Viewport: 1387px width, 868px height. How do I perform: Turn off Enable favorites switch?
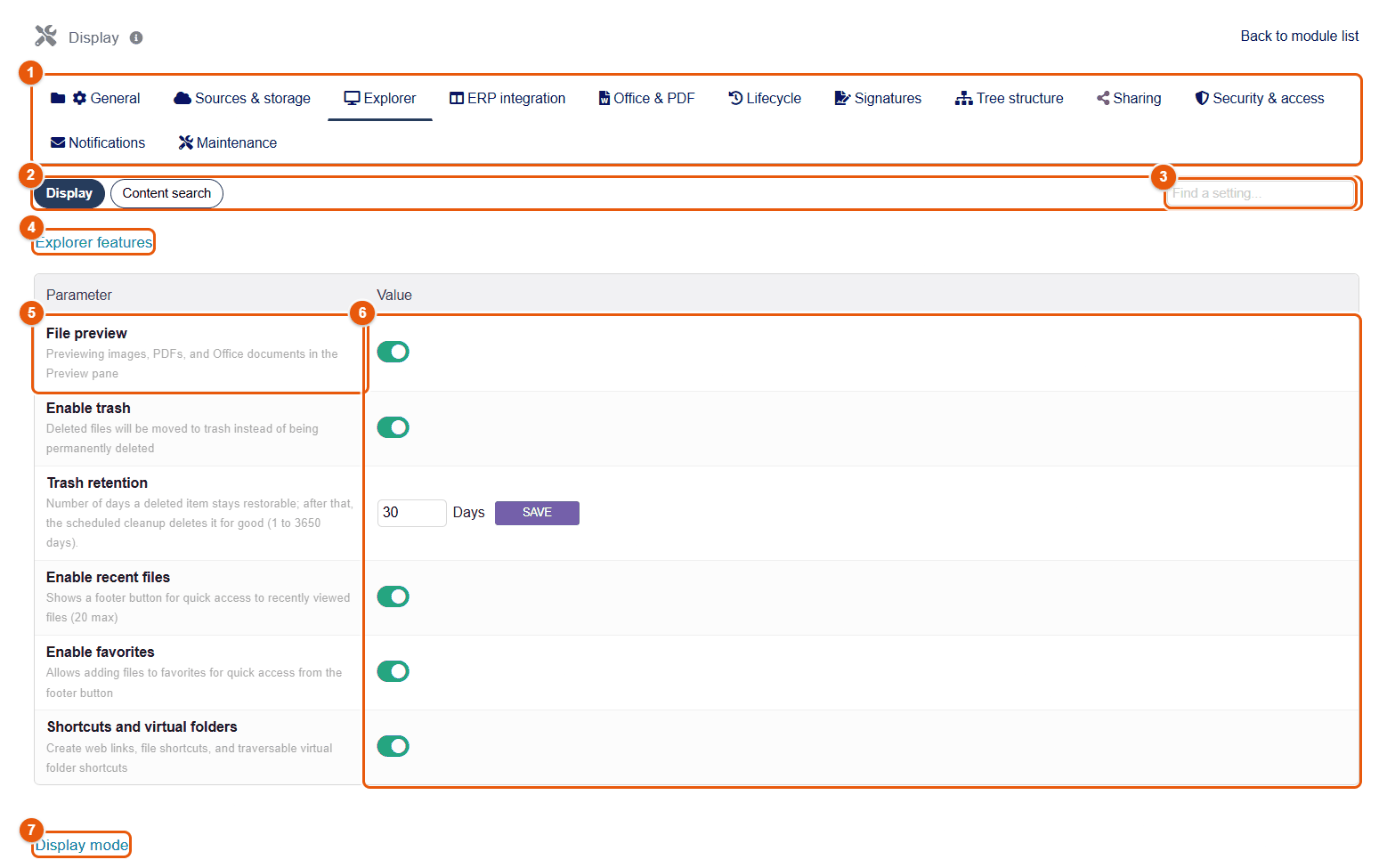pyautogui.click(x=393, y=671)
